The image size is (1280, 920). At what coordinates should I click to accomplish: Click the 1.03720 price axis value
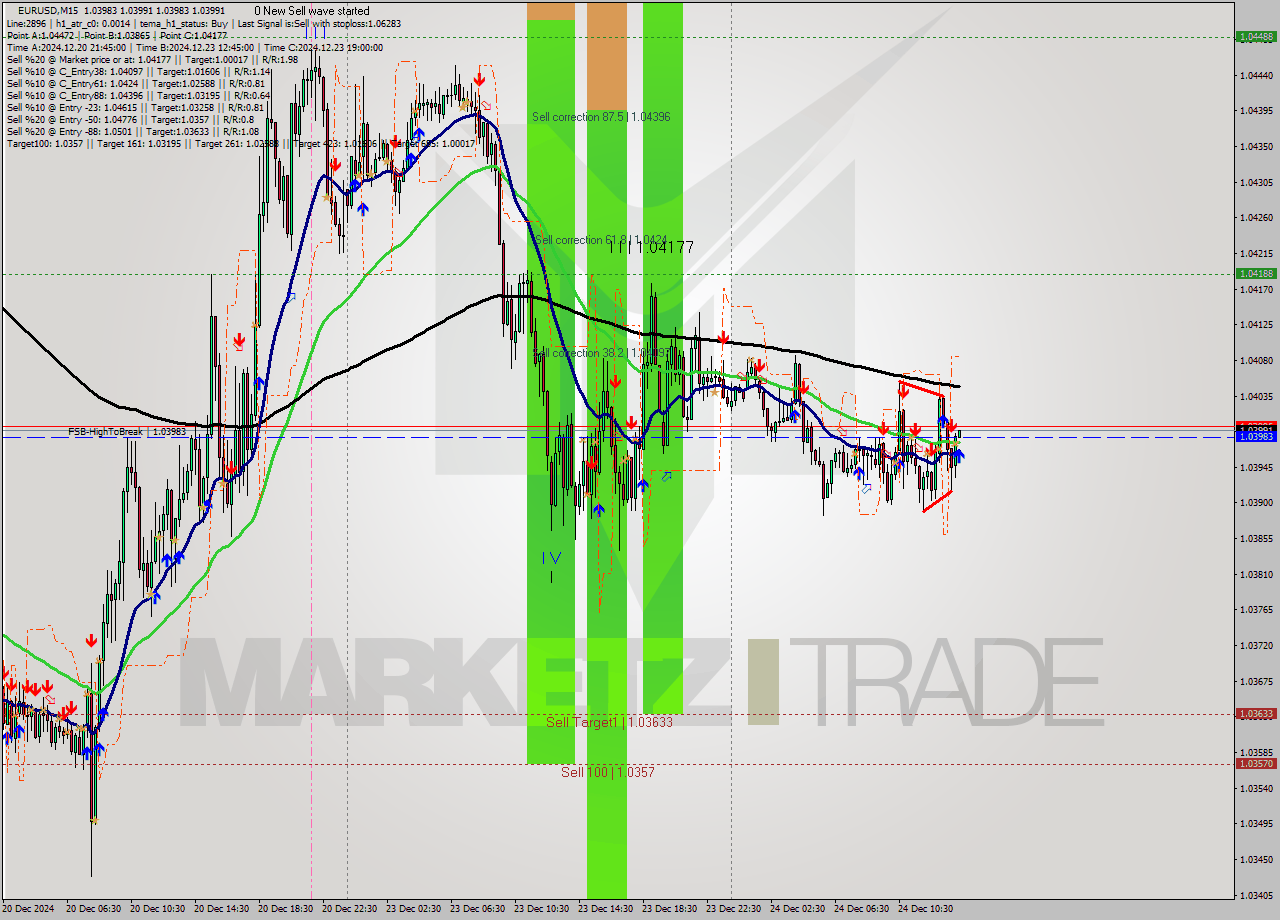[x=1256, y=645]
